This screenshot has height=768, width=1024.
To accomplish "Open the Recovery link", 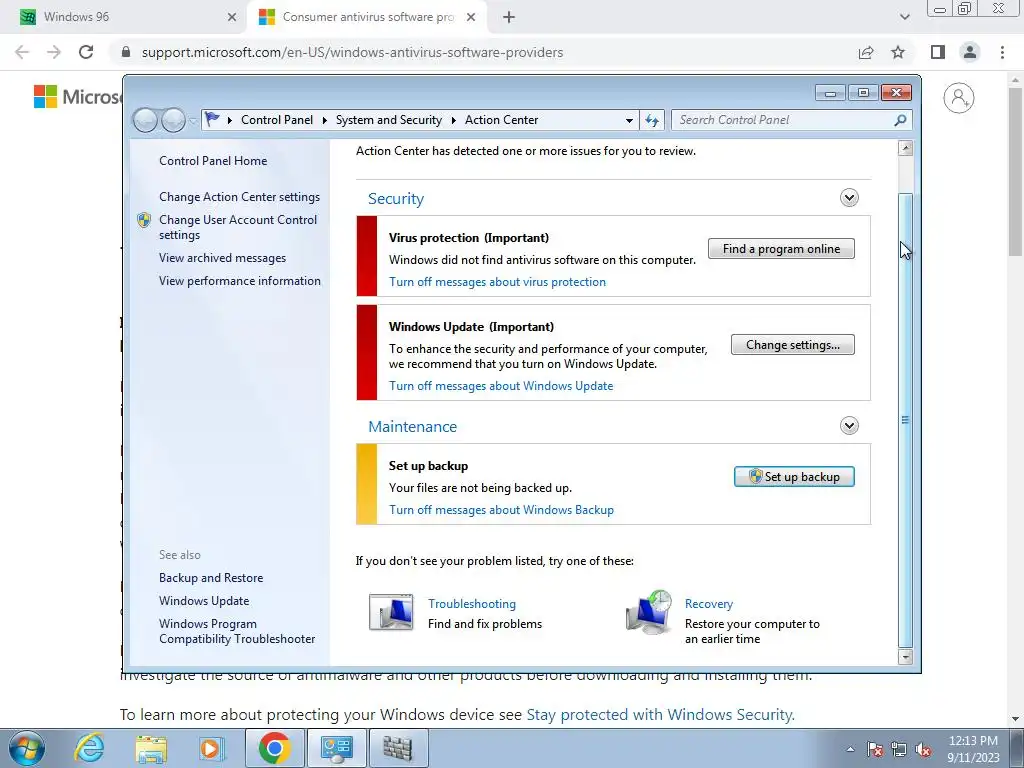I will click(709, 604).
